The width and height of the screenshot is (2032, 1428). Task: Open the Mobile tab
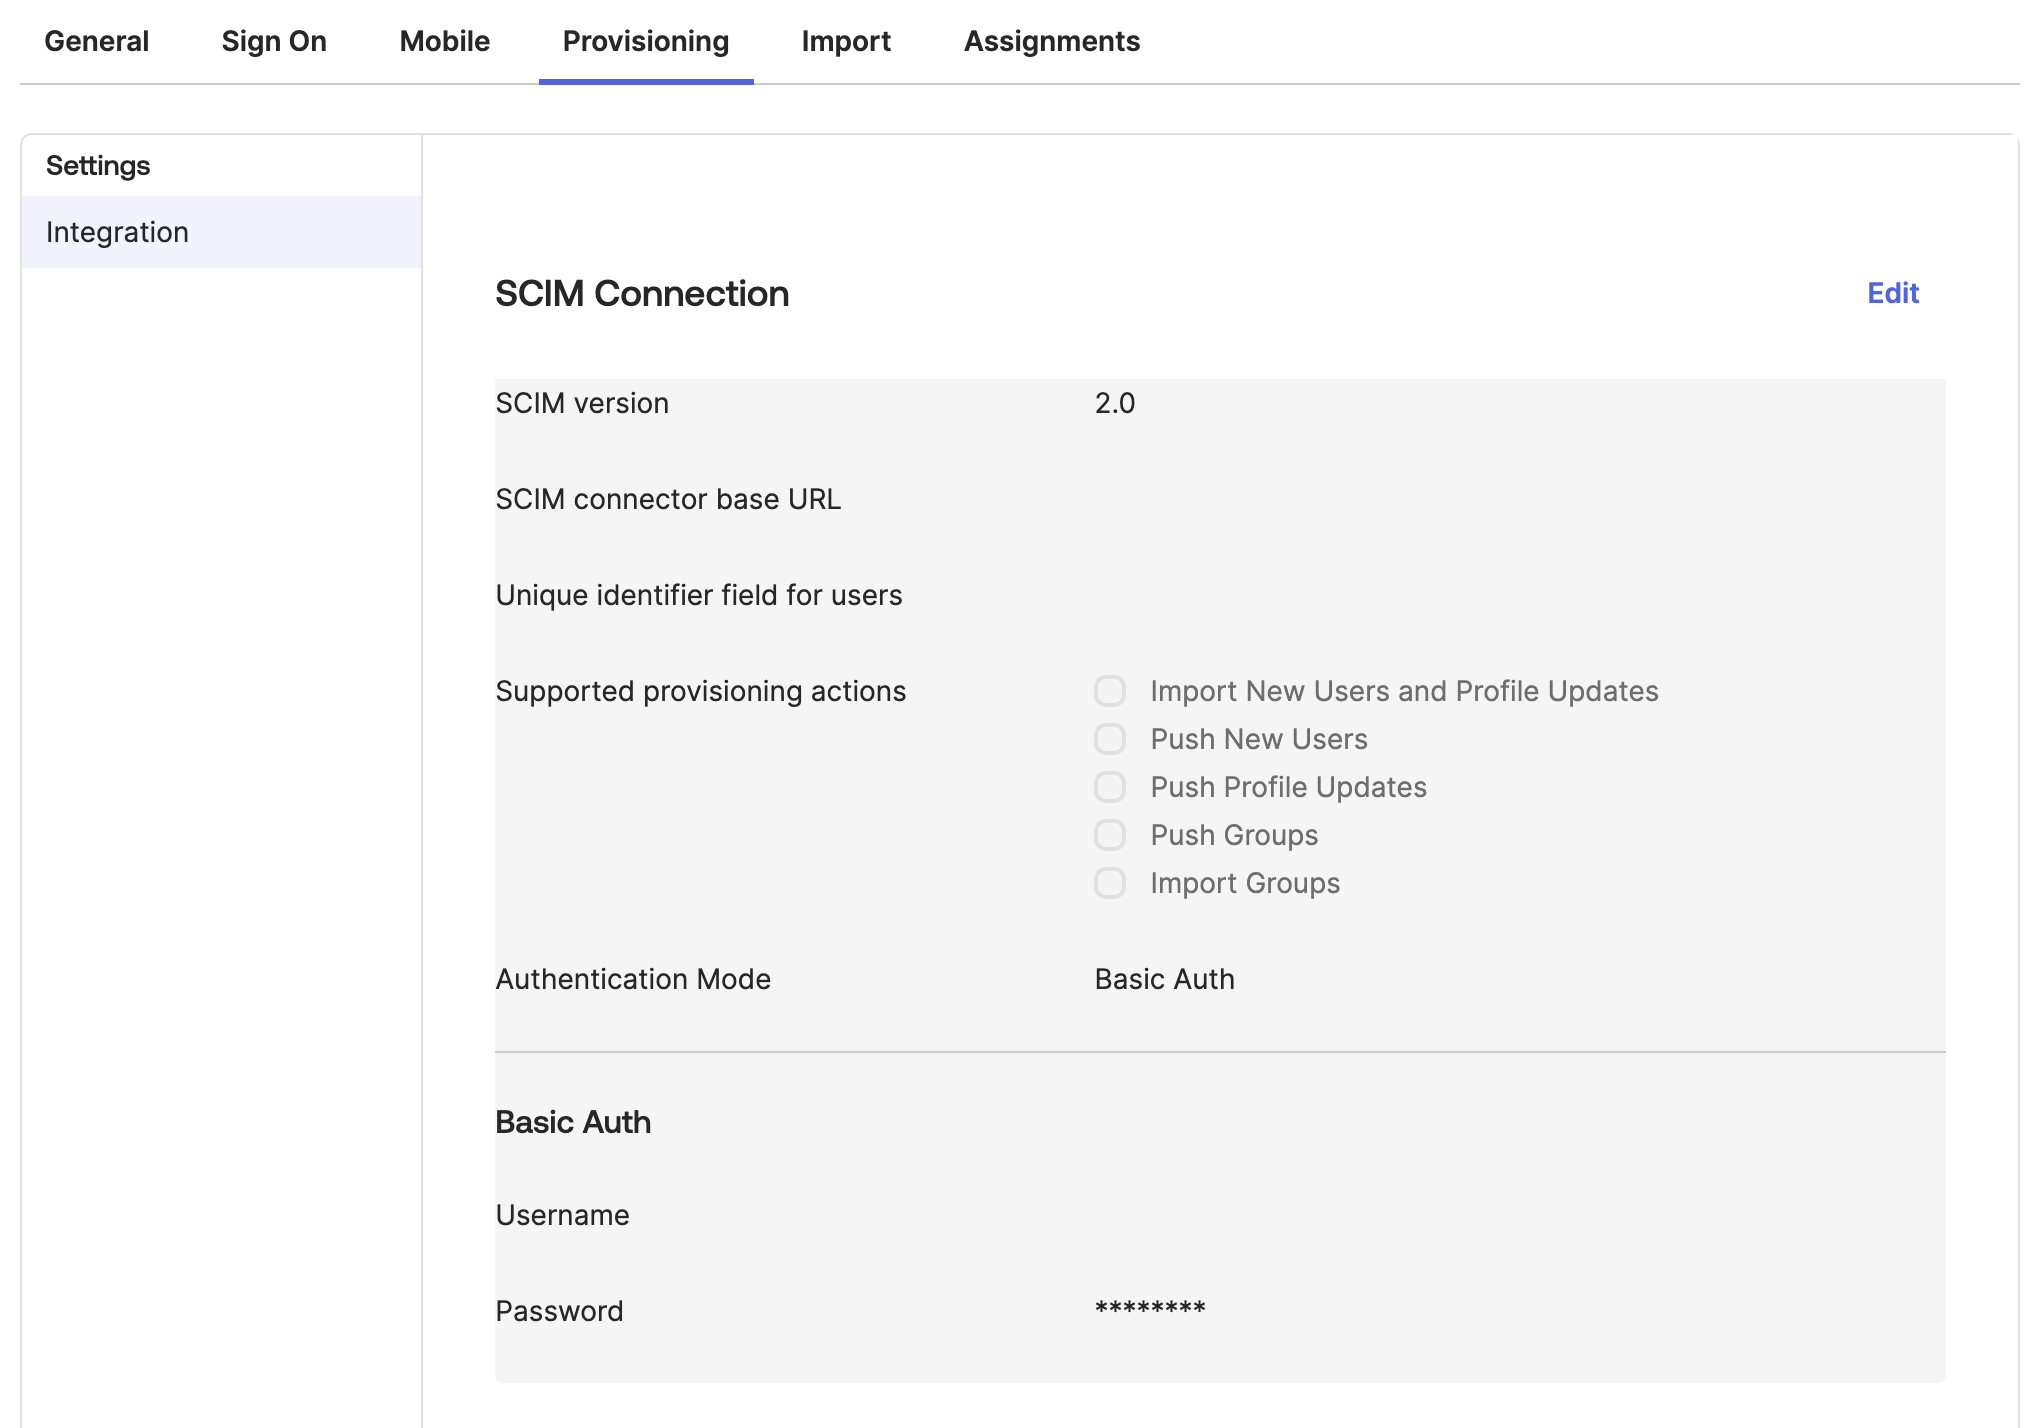pos(444,41)
